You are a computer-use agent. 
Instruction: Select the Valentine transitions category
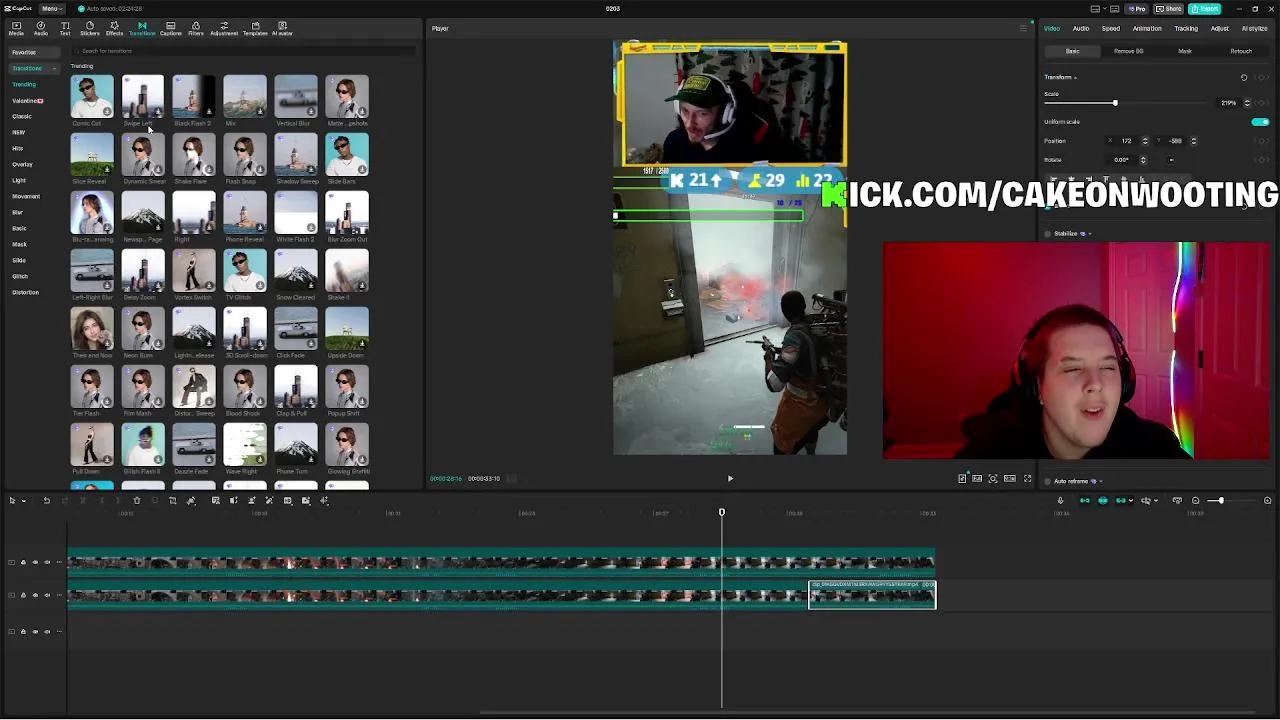click(27, 101)
